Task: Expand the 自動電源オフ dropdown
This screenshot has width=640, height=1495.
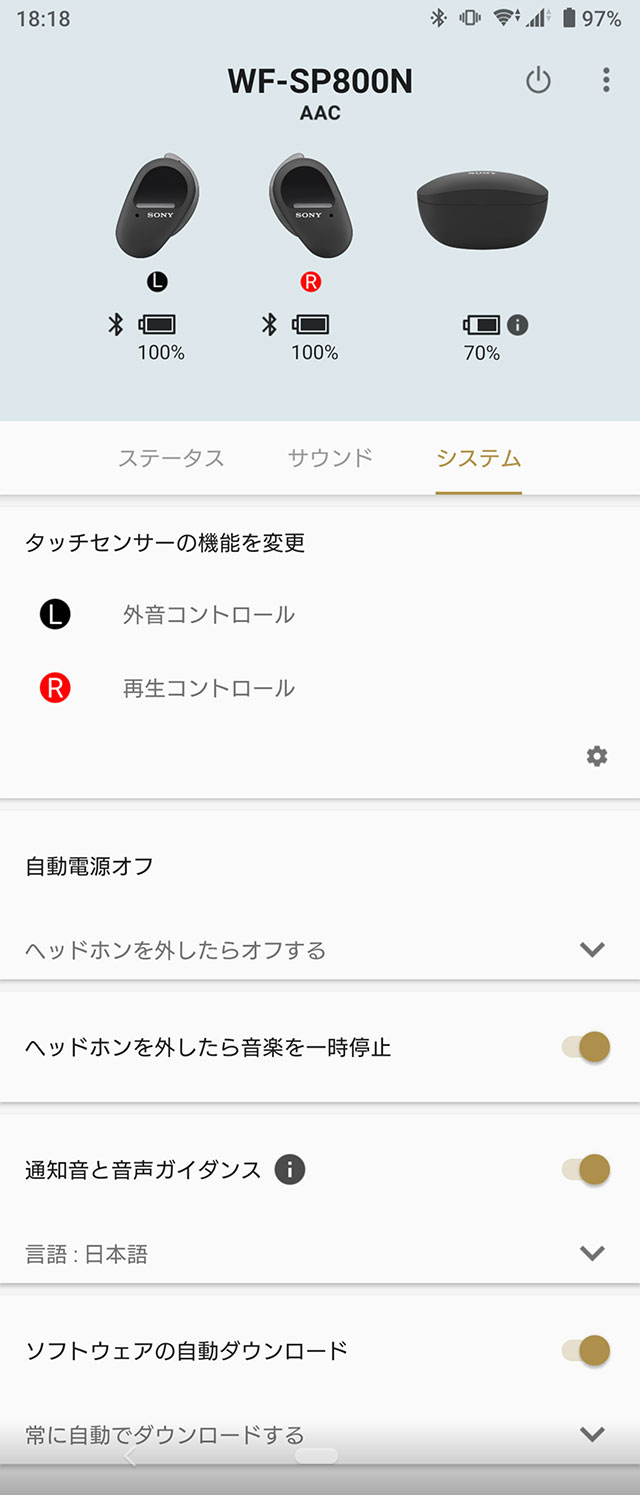Action: (x=592, y=950)
